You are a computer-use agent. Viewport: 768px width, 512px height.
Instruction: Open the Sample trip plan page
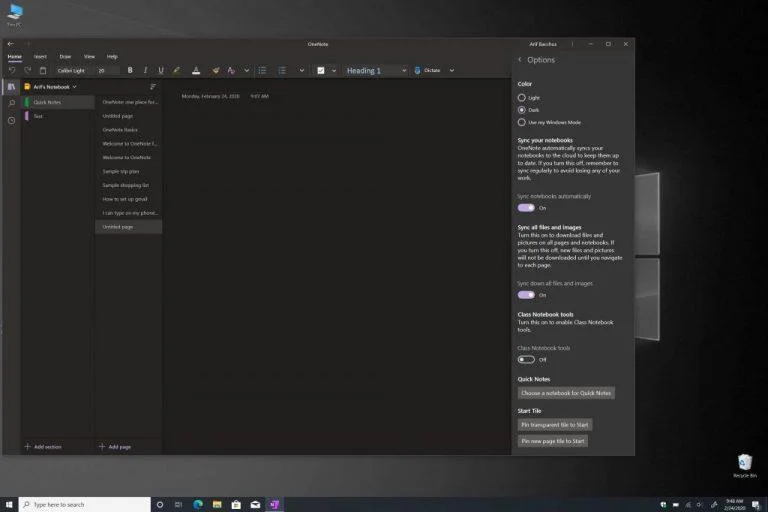(128, 171)
